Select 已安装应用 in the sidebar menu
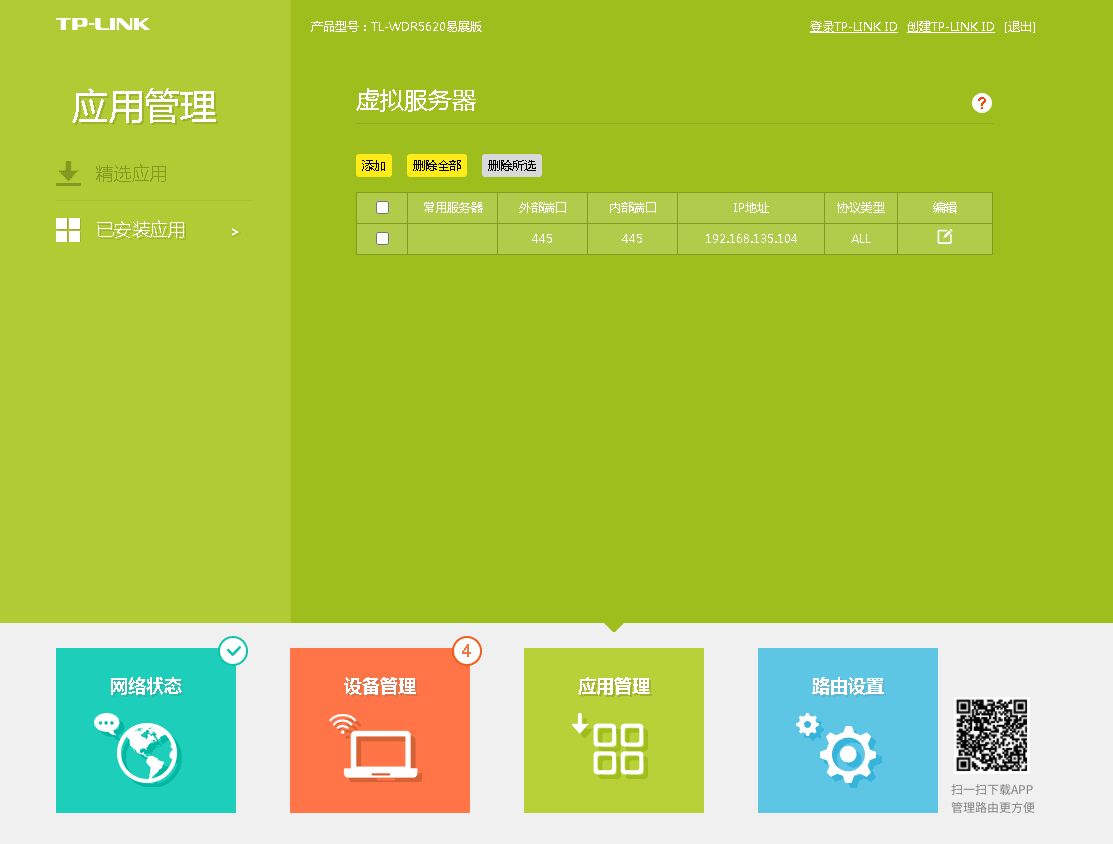Screen dimensions: 1113x844 [141, 230]
